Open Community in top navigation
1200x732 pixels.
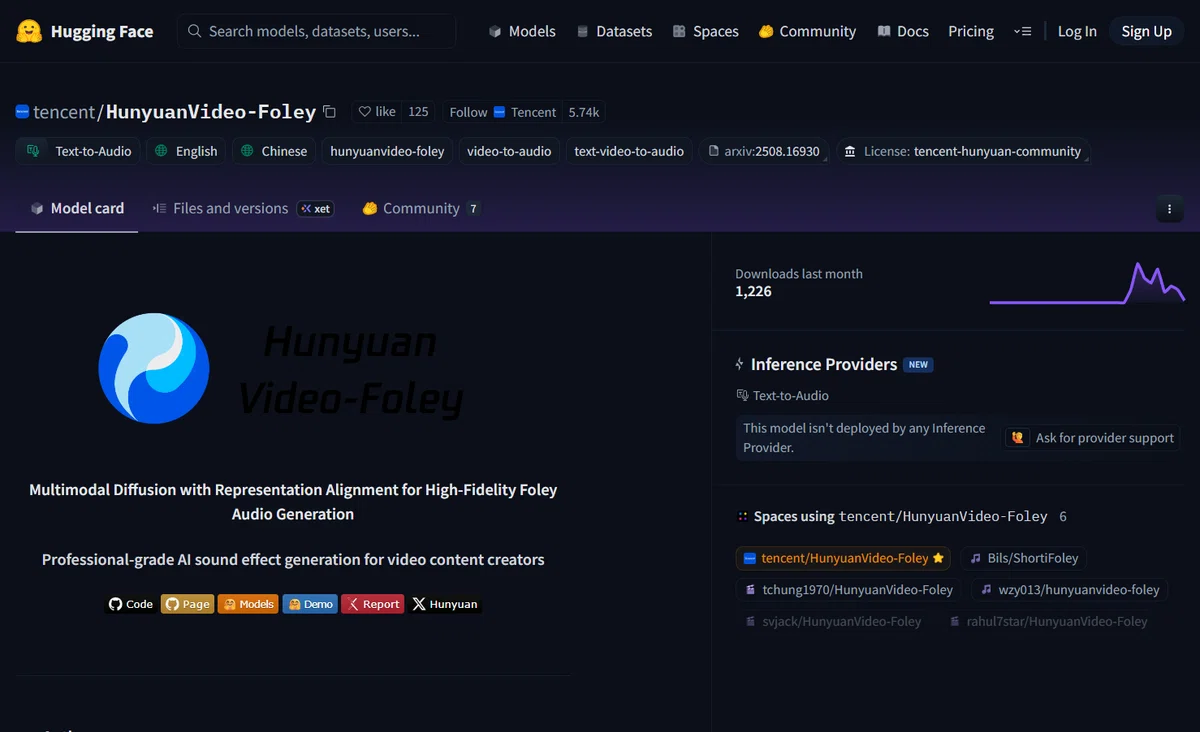click(807, 31)
